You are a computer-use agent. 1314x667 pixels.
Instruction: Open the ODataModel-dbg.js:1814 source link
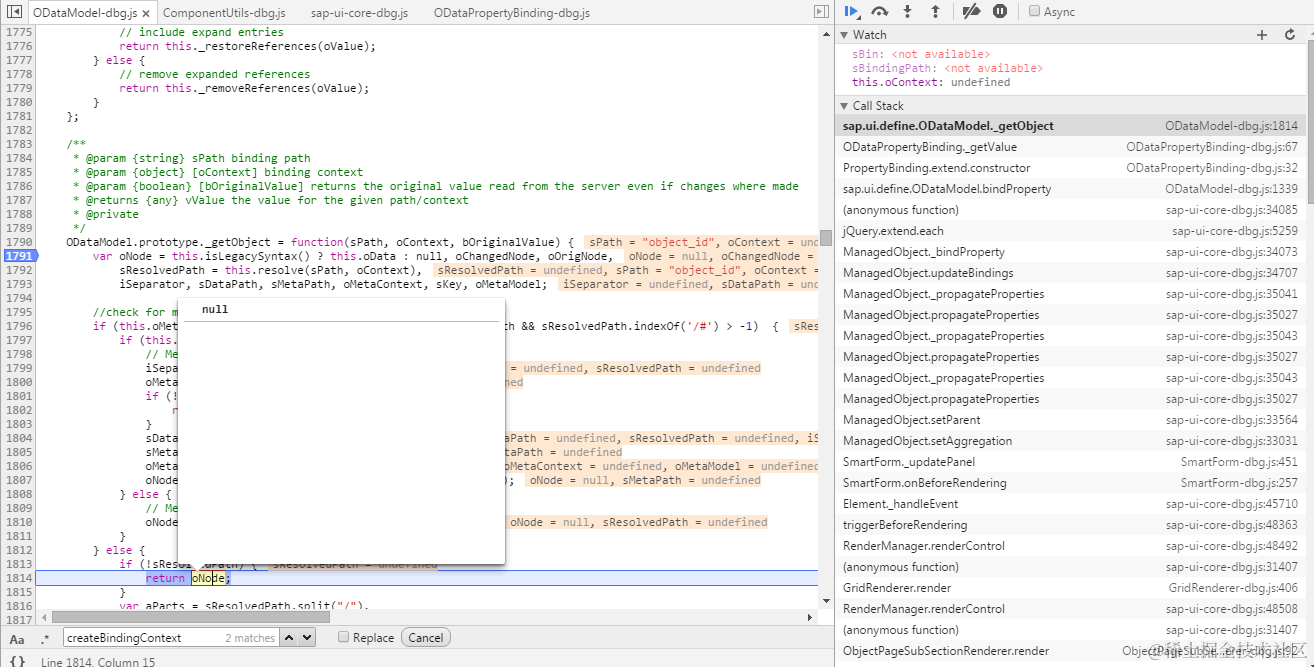click(1231, 126)
